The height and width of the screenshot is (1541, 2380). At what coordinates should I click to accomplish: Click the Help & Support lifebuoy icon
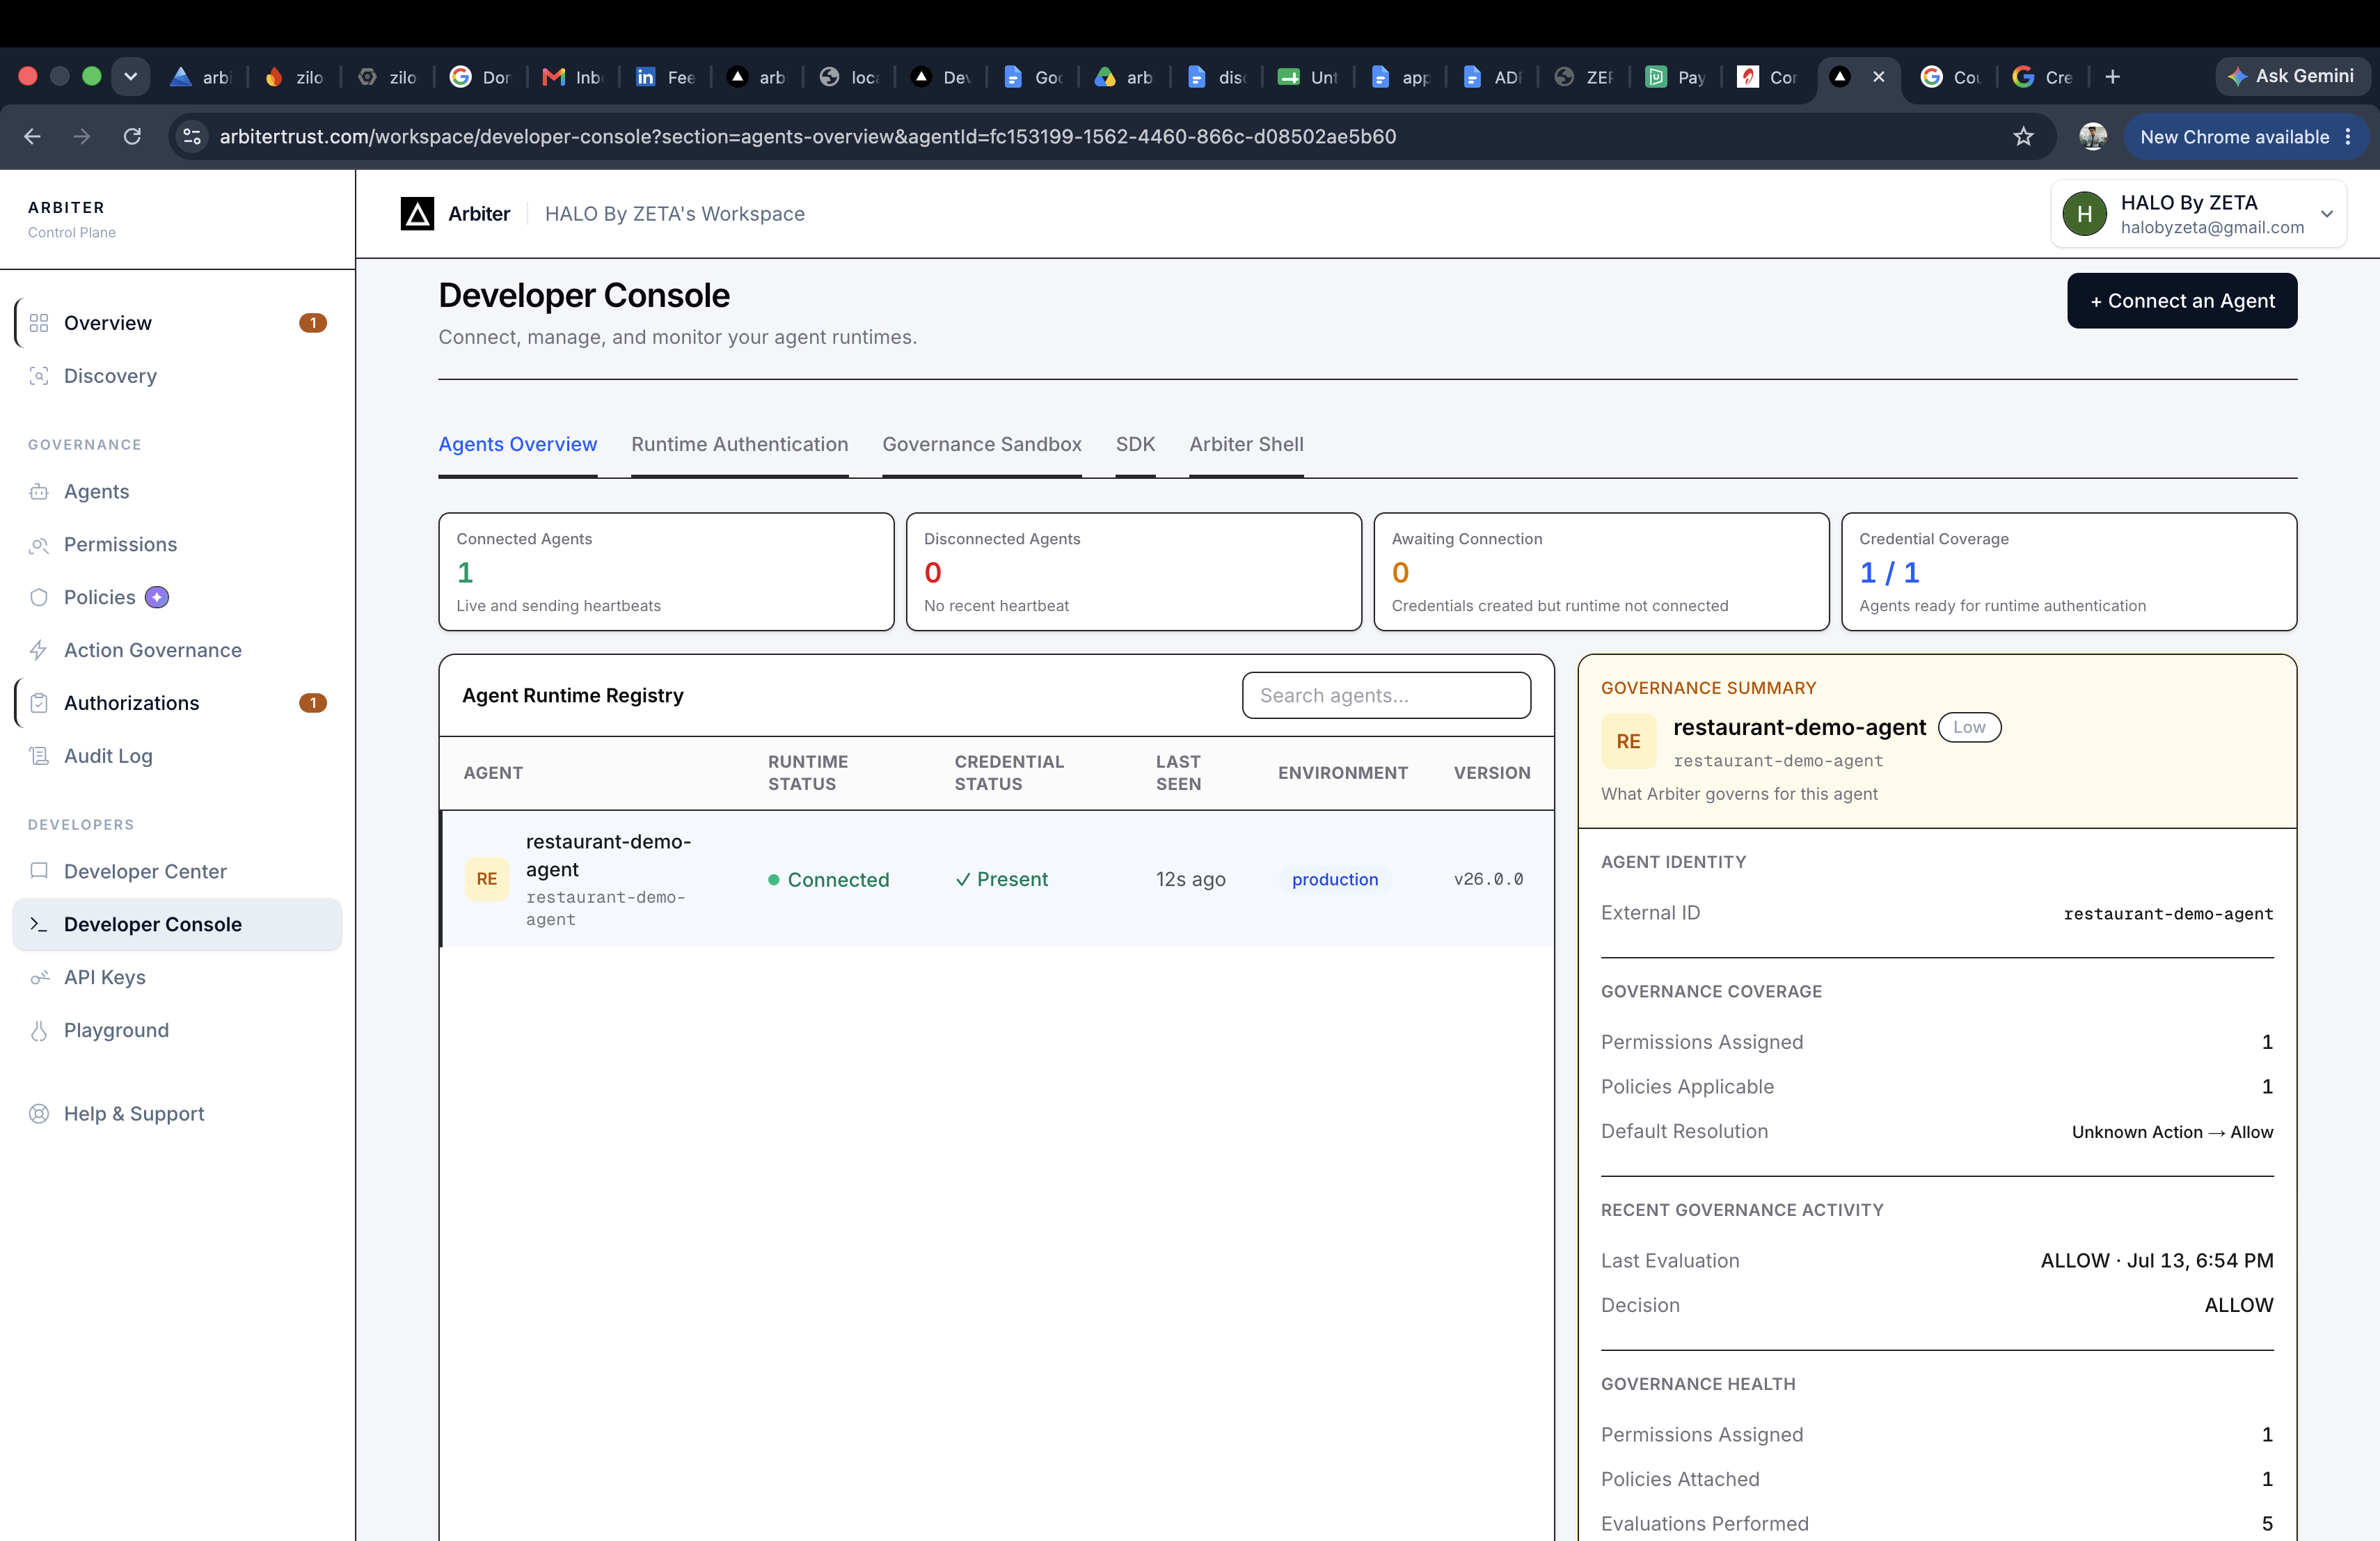coord(39,1113)
